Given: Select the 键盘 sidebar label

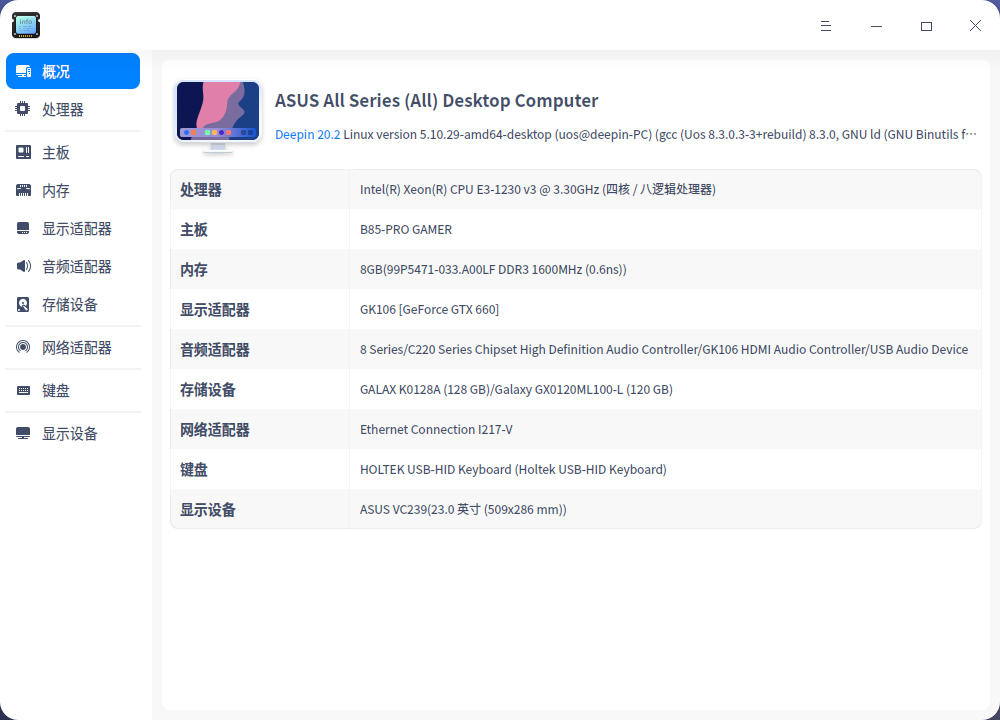Looking at the screenshot, I should tap(56, 390).
